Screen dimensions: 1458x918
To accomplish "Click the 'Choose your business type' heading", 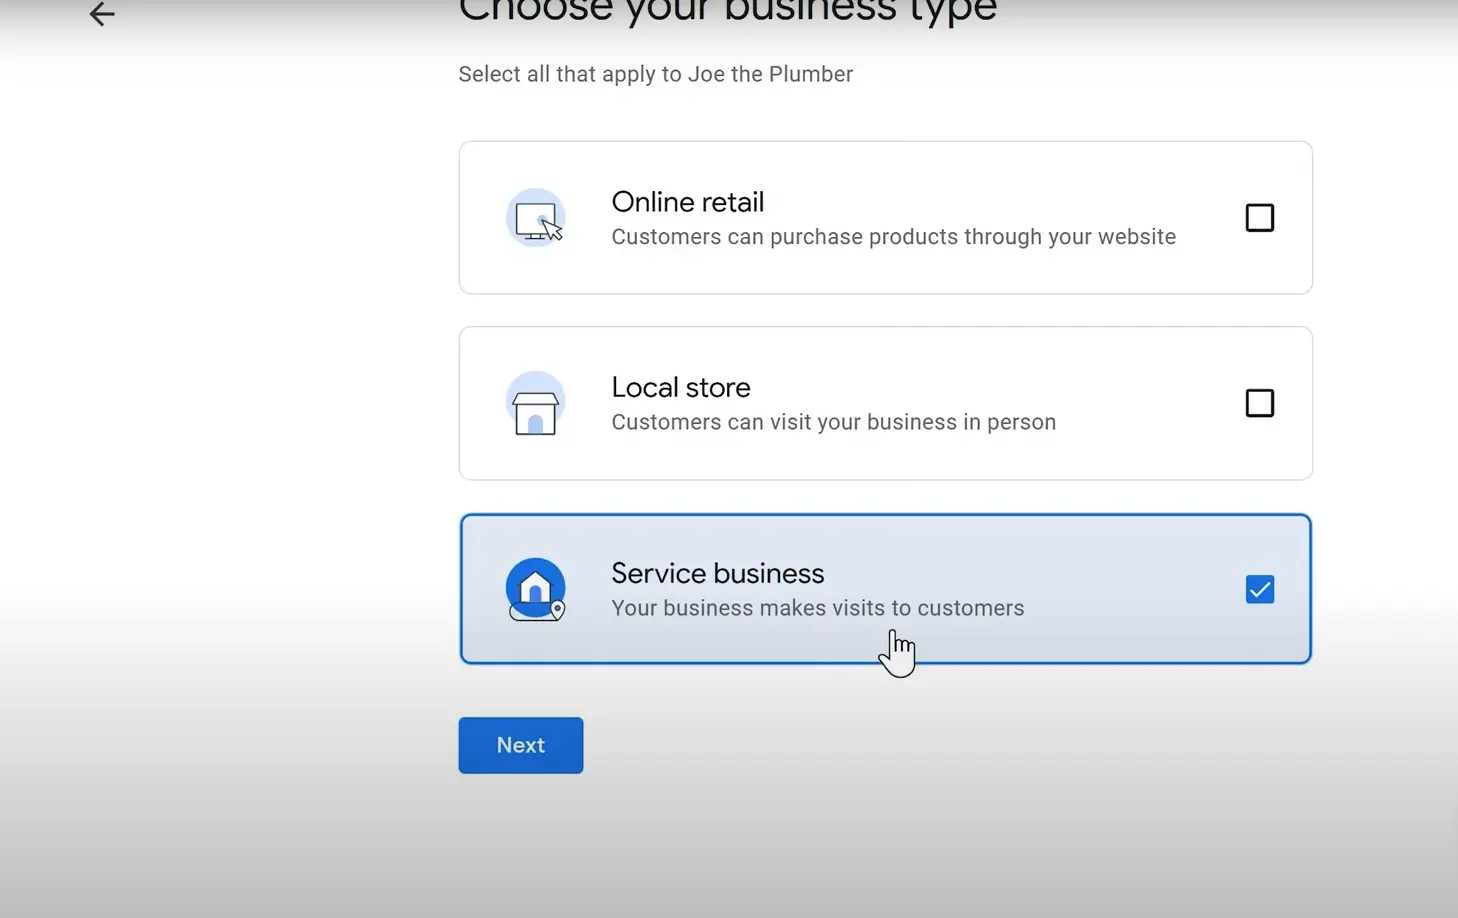I will click(727, 12).
